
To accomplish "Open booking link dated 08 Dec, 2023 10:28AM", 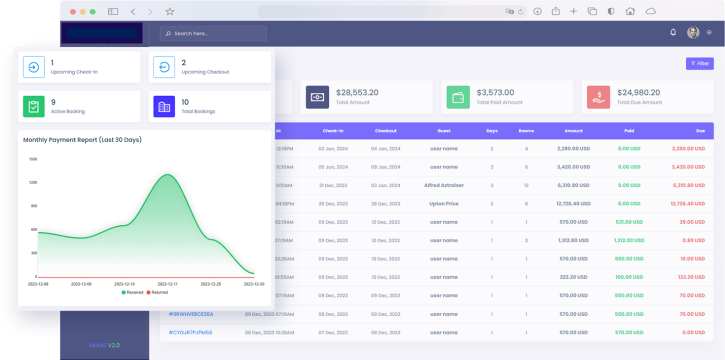I will [x=190, y=333].
